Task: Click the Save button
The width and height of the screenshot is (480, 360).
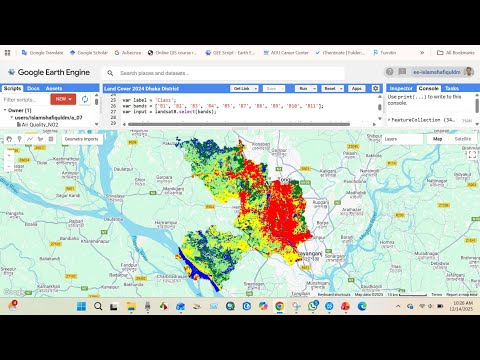Action: 271,88
